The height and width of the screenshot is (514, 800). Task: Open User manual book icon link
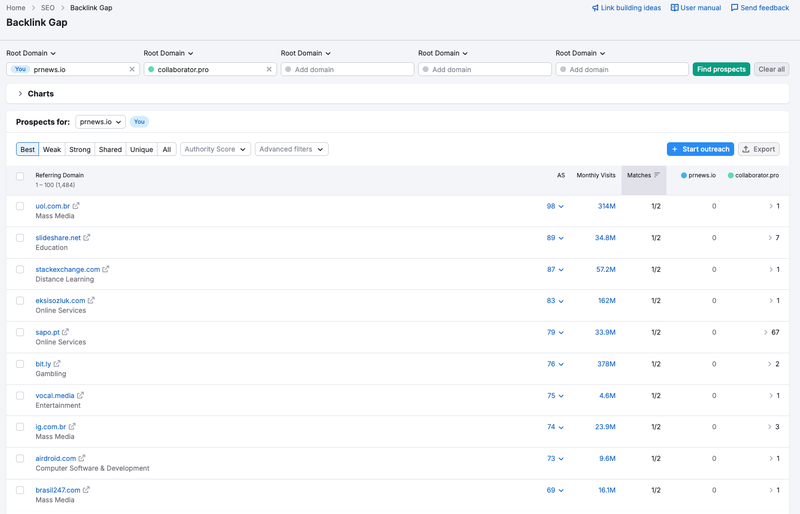tap(674, 8)
